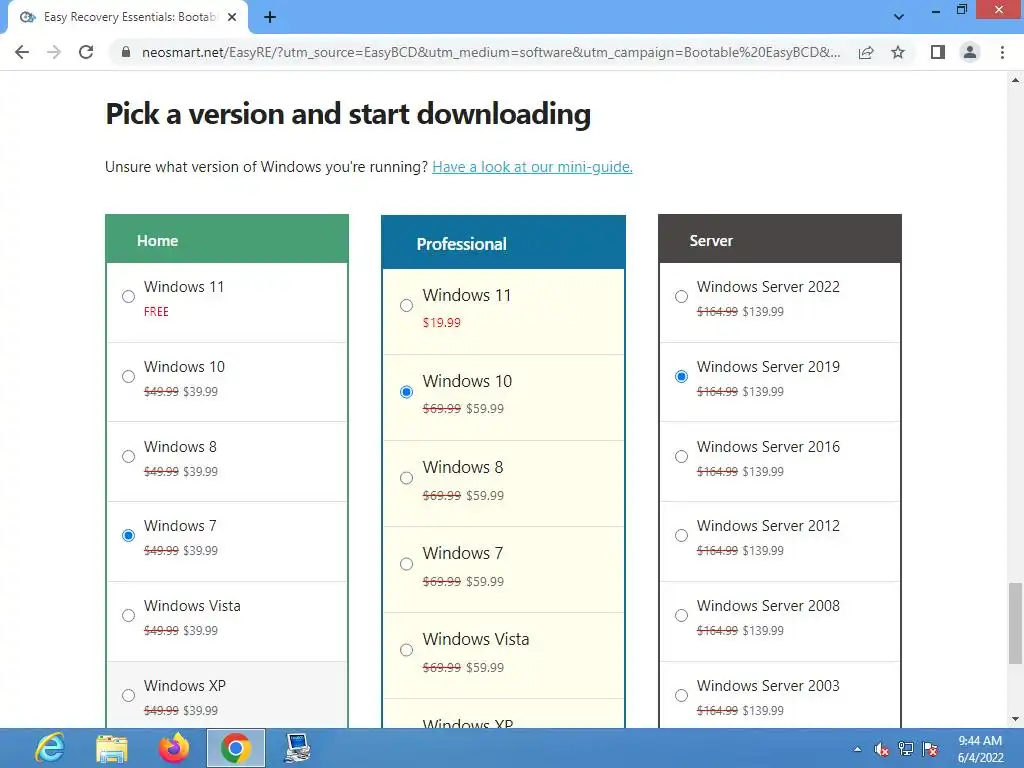Open the tab search dropdown

pyautogui.click(x=899, y=17)
